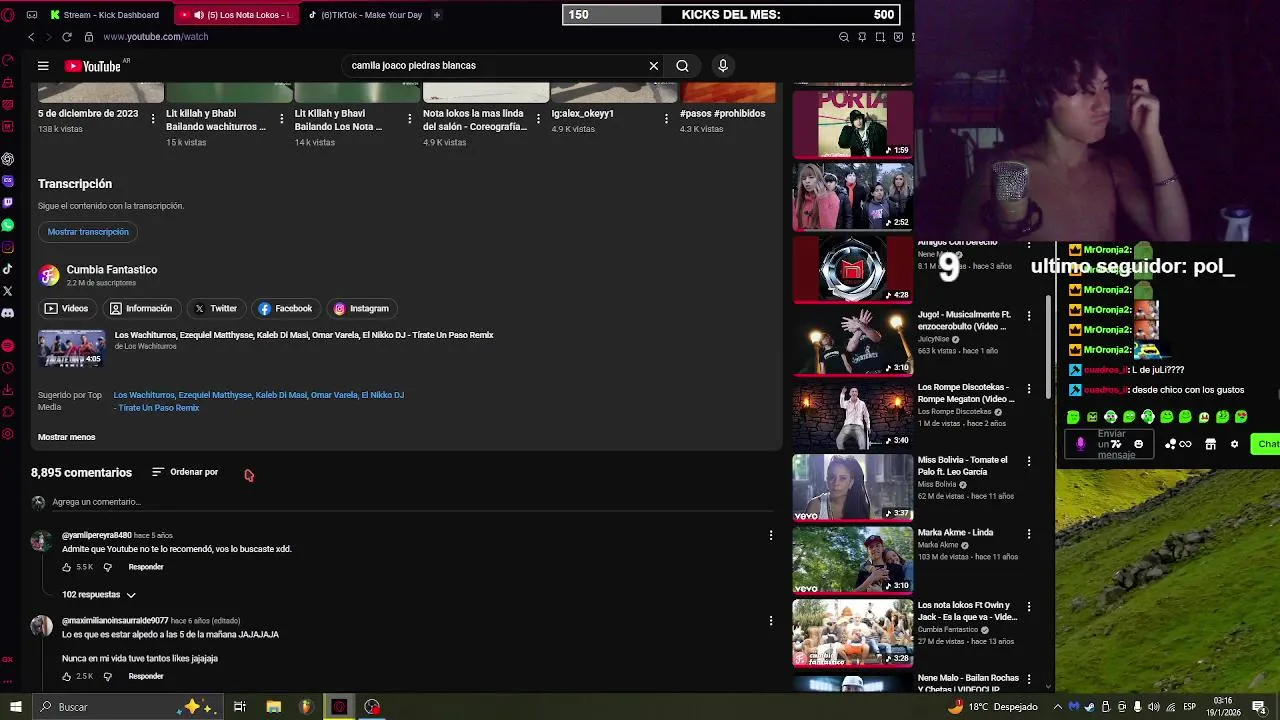The height and width of the screenshot is (720, 1280).
Task: Open the Ordenar por comment sort menu
Action: tap(185, 472)
